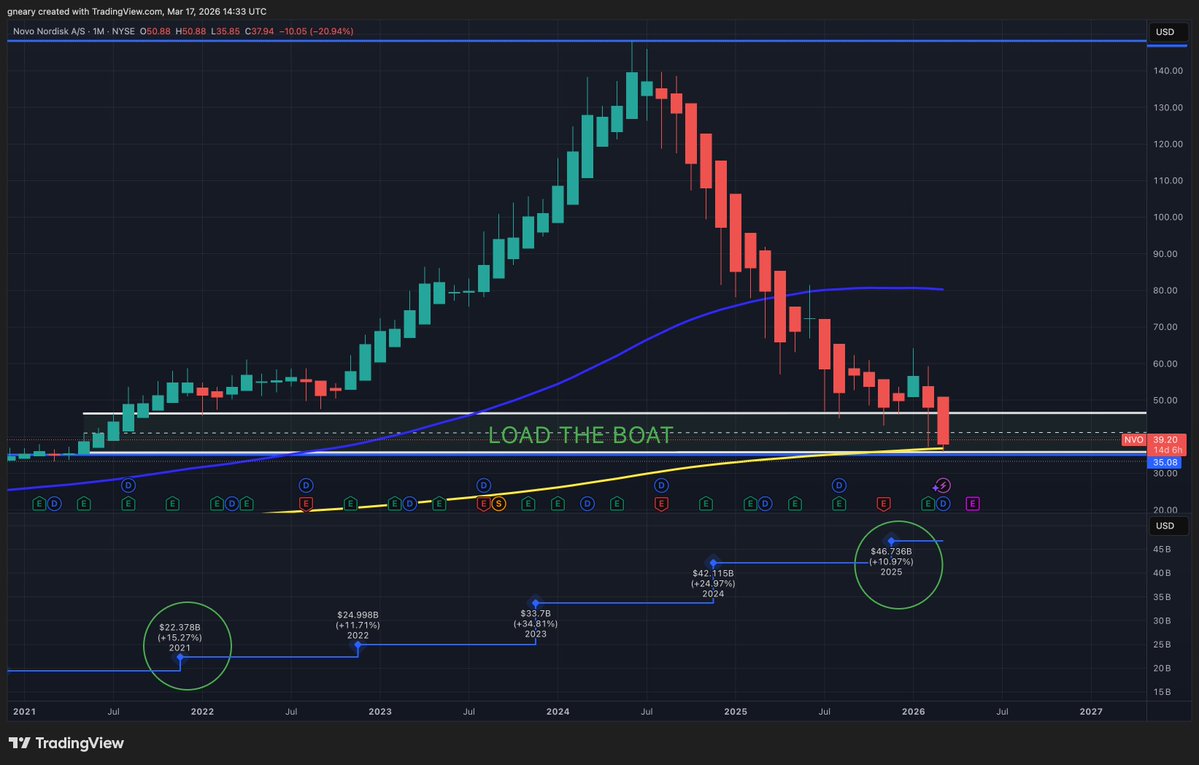This screenshot has height=765, width=1199.
Task: Click the red E marker beside the split marker
Action: (x=483, y=503)
